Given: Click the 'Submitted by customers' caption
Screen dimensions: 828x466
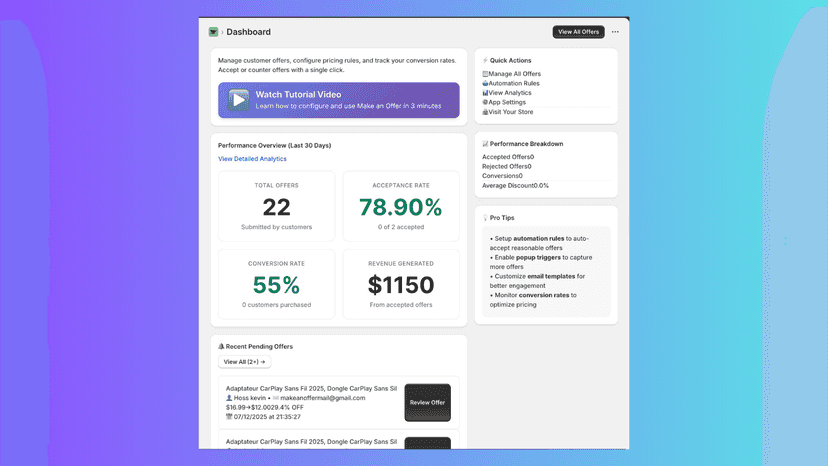Looking at the screenshot, I should point(276,227).
